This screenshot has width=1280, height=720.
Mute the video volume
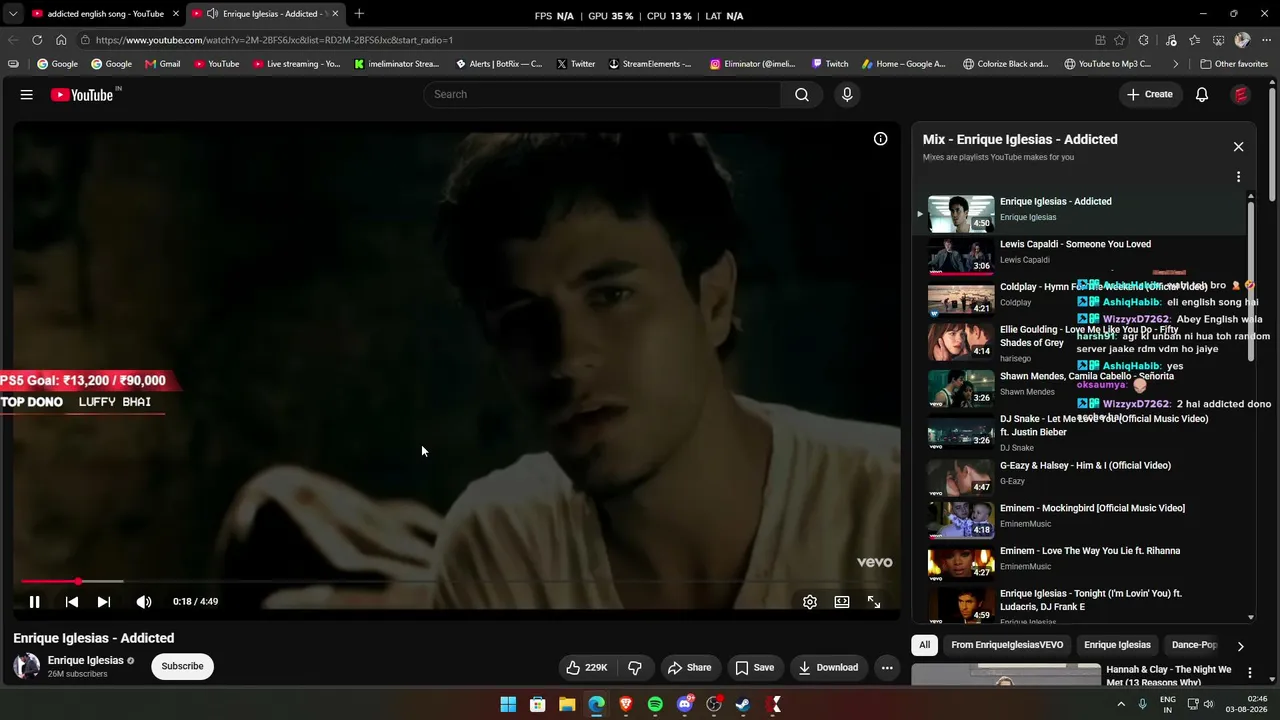tap(144, 601)
